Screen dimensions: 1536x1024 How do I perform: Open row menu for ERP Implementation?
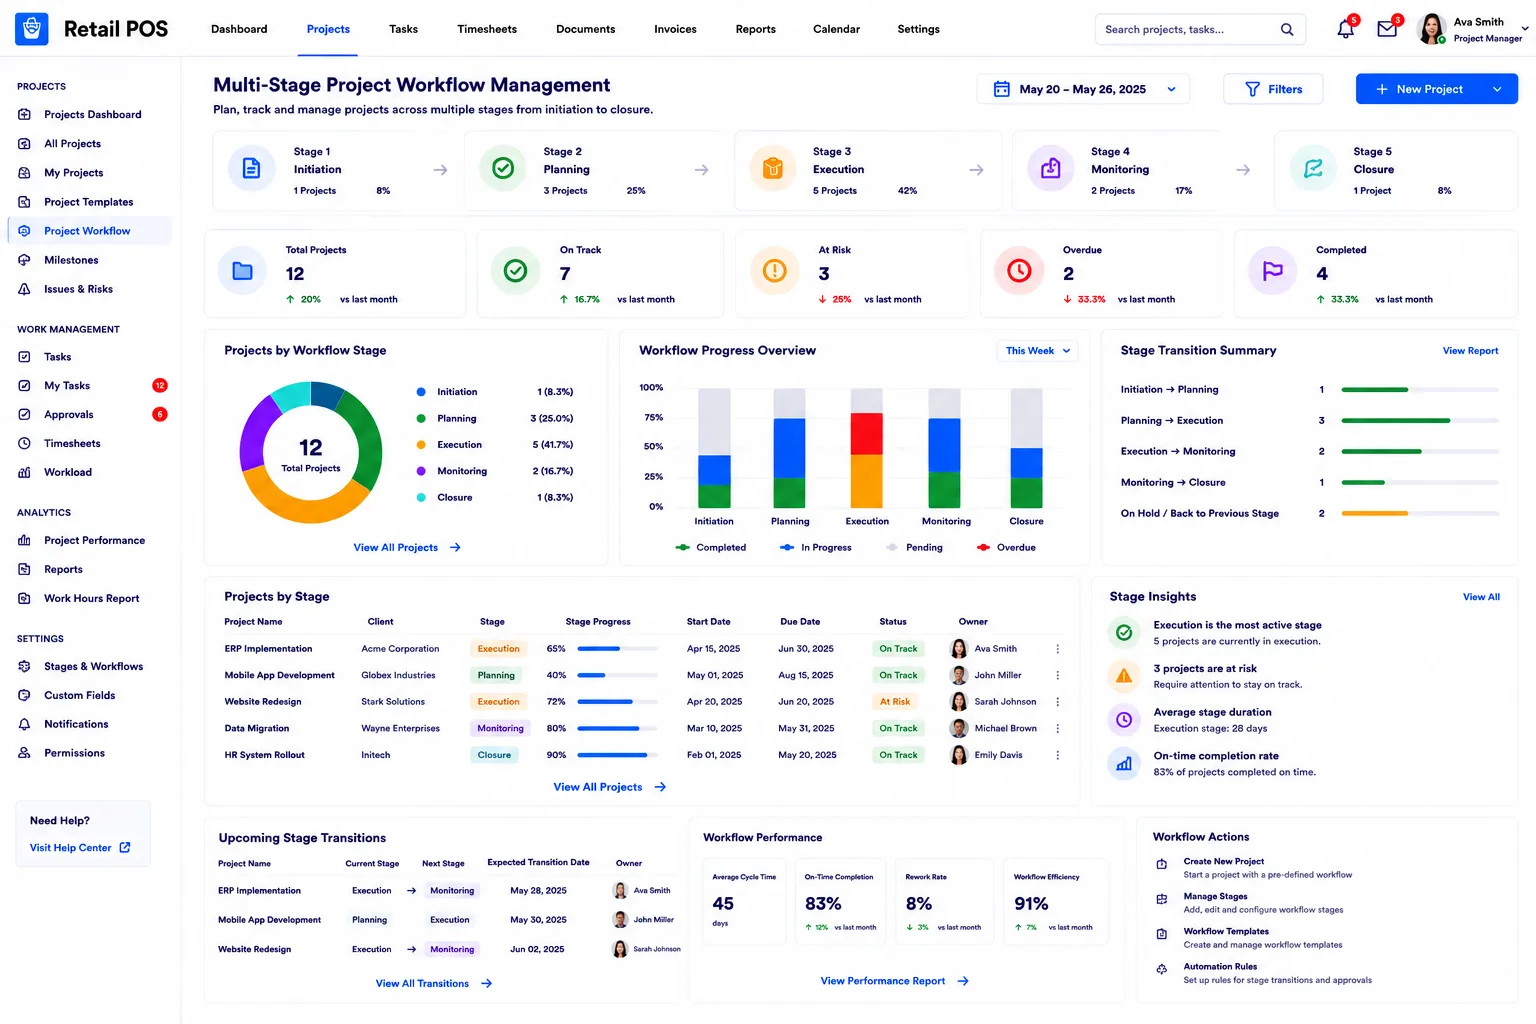pos(1057,649)
